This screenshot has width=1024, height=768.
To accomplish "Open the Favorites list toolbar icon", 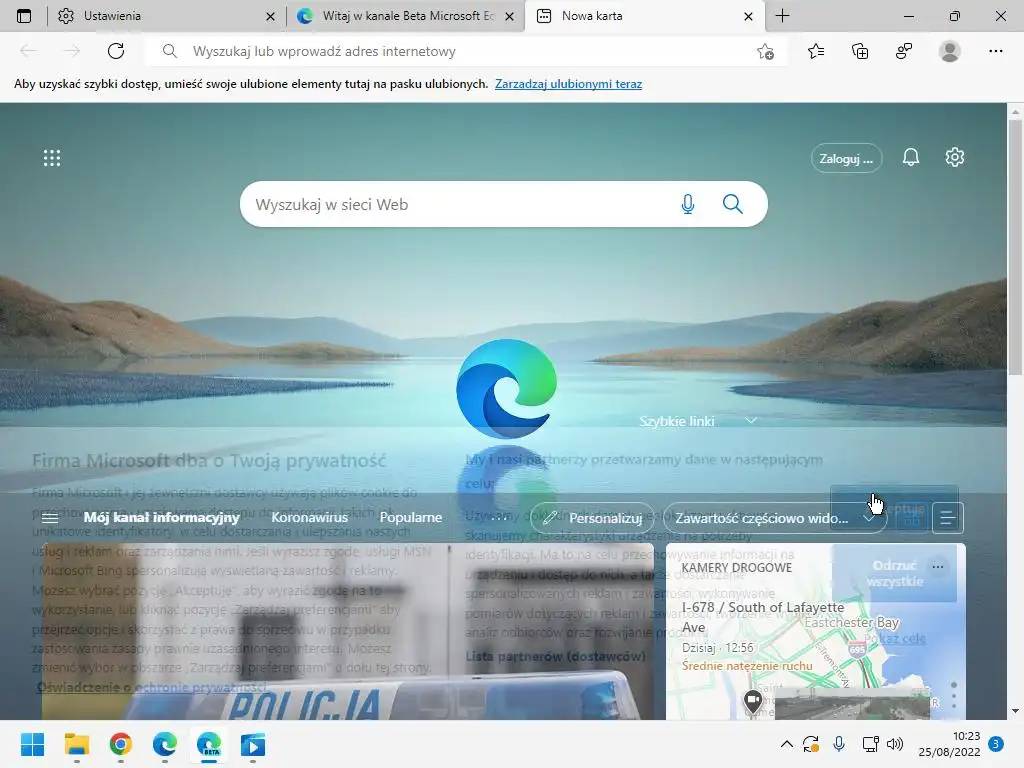I will [x=816, y=51].
